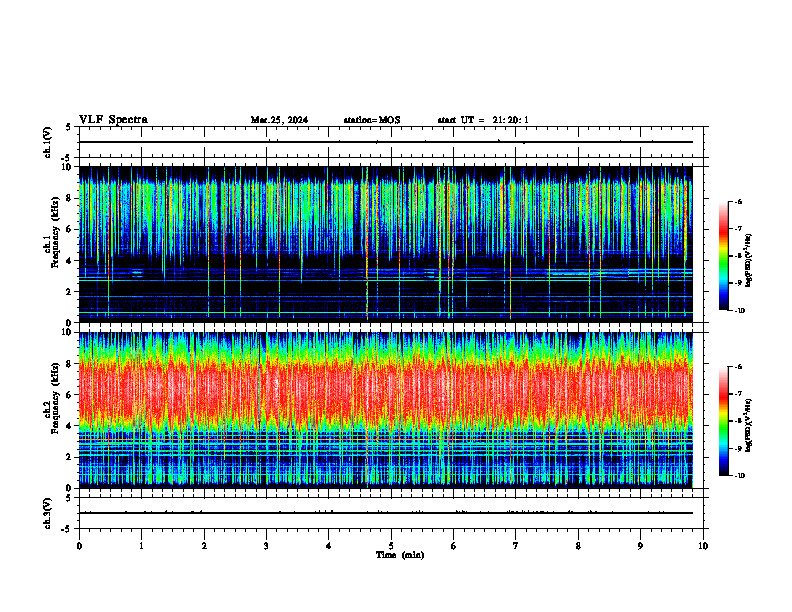Click time axis tick label "8" at bottom
This screenshot has width=792, height=612.
click(578, 546)
